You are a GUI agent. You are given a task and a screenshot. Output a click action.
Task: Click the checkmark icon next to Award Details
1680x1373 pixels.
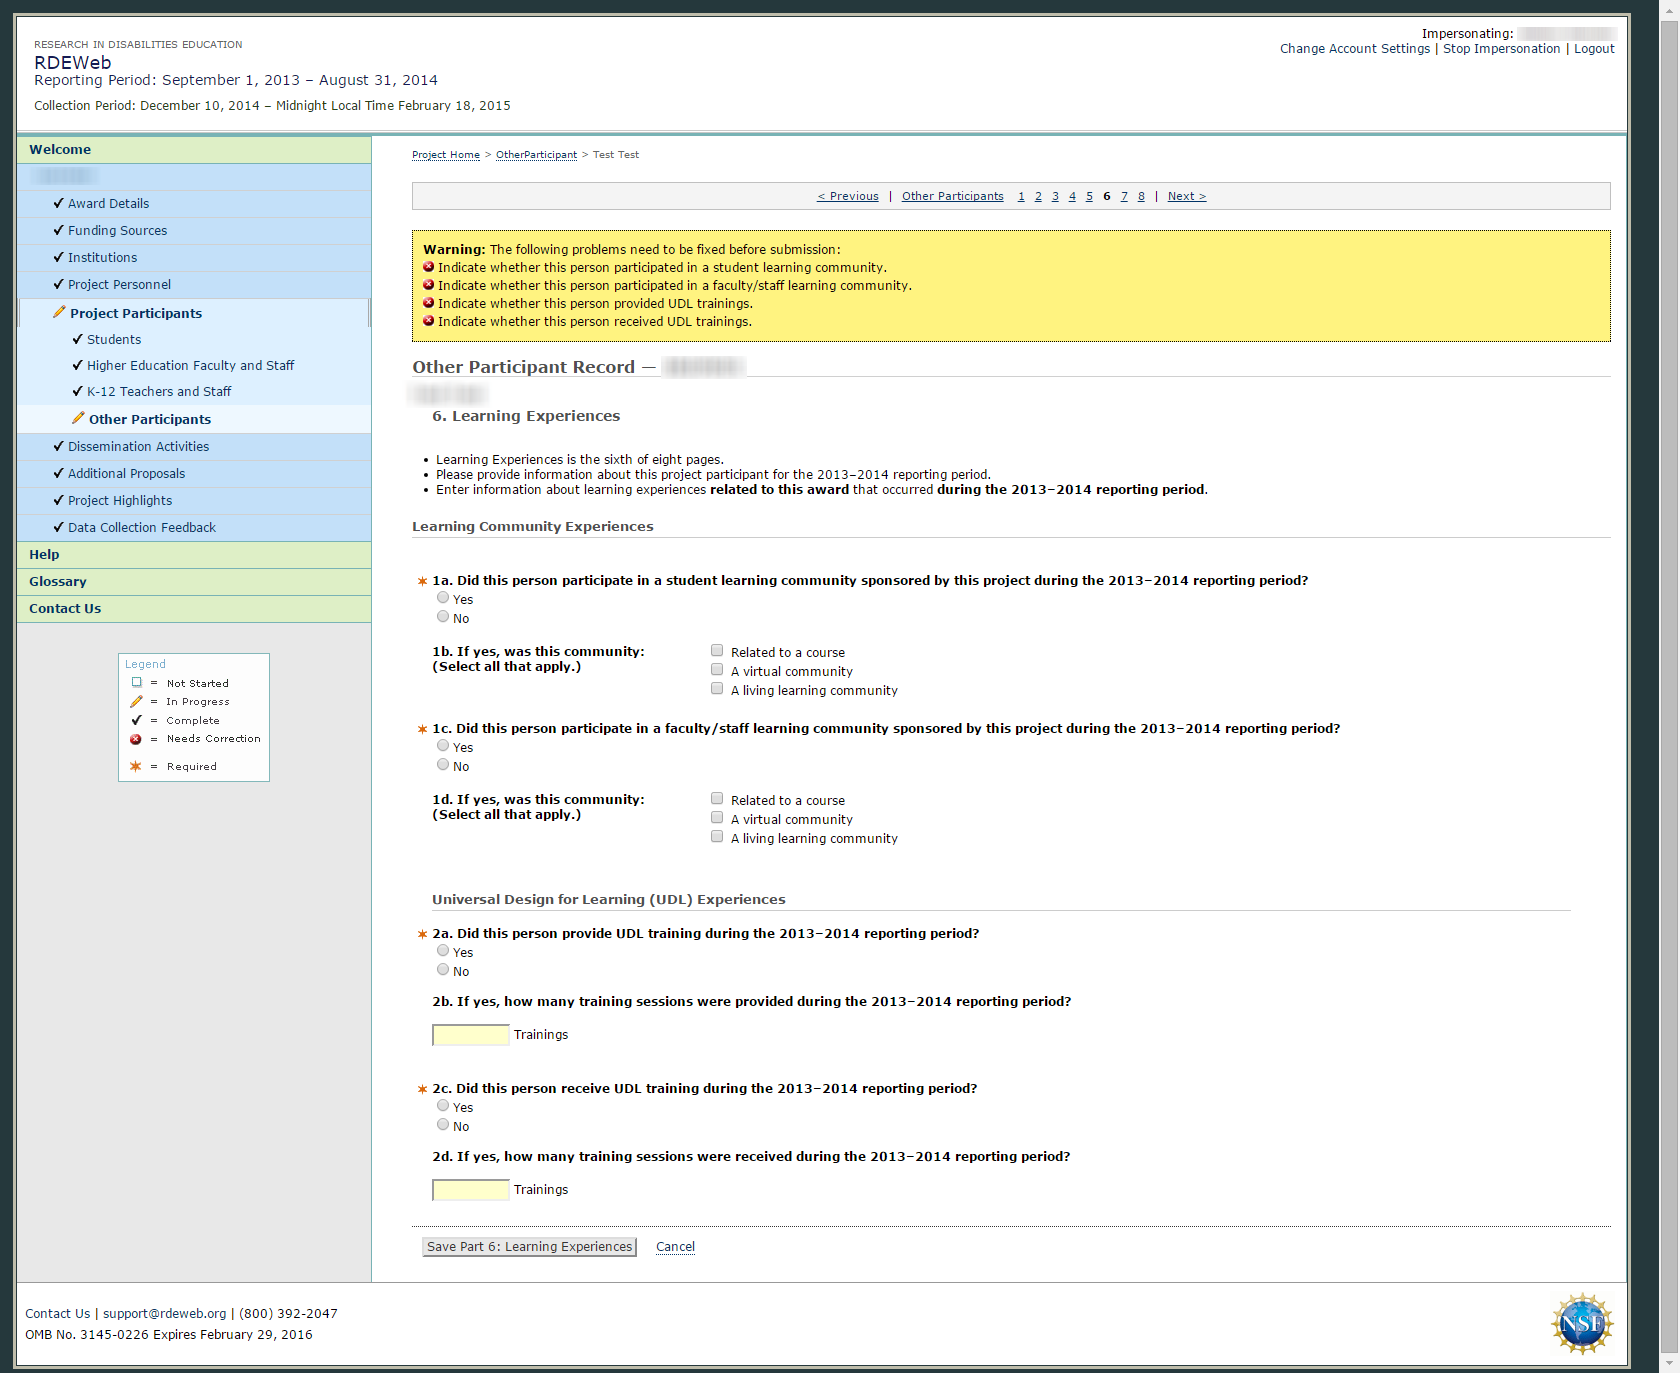point(58,203)
